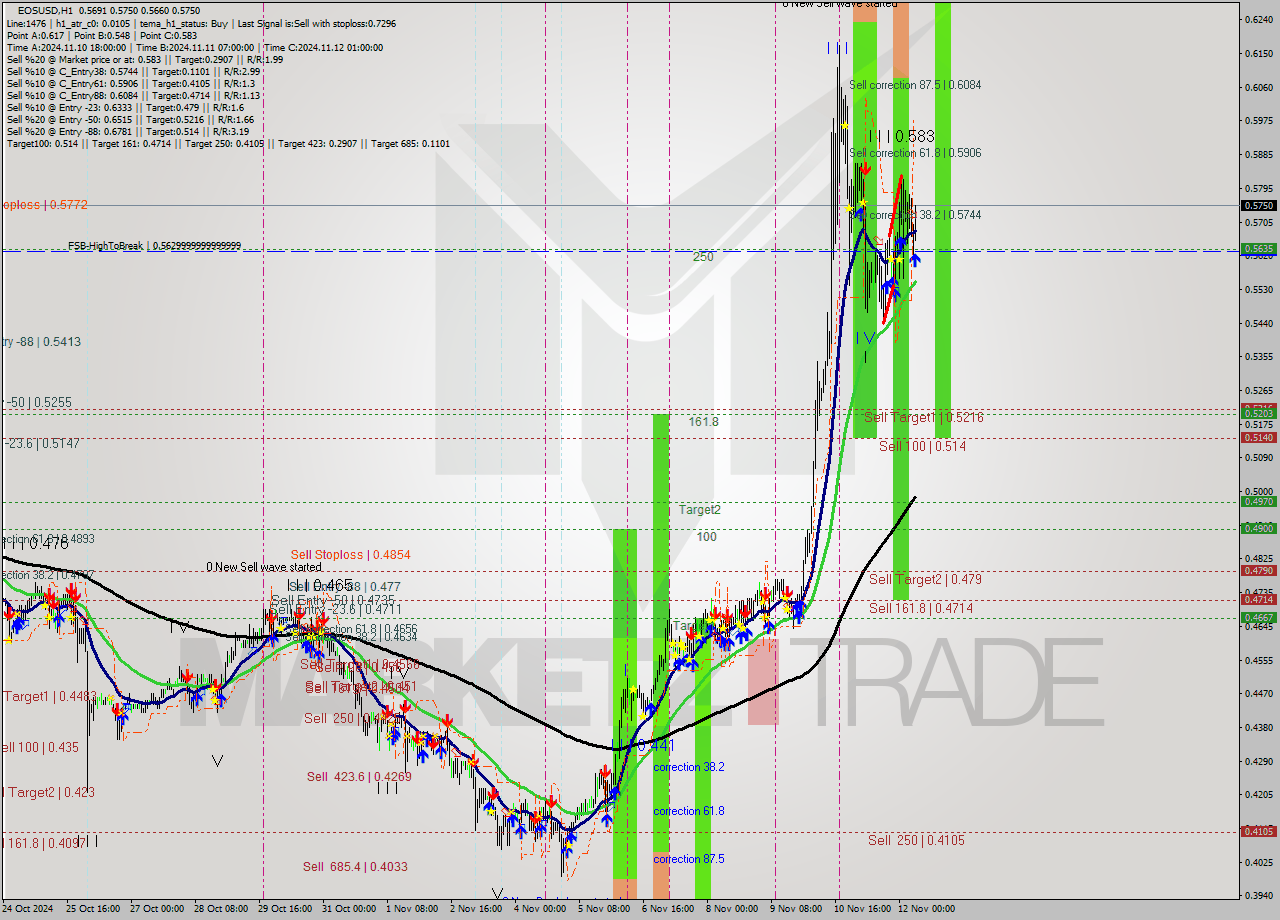Select the blue 'correction 87.5' label

[x=688, y=859]
